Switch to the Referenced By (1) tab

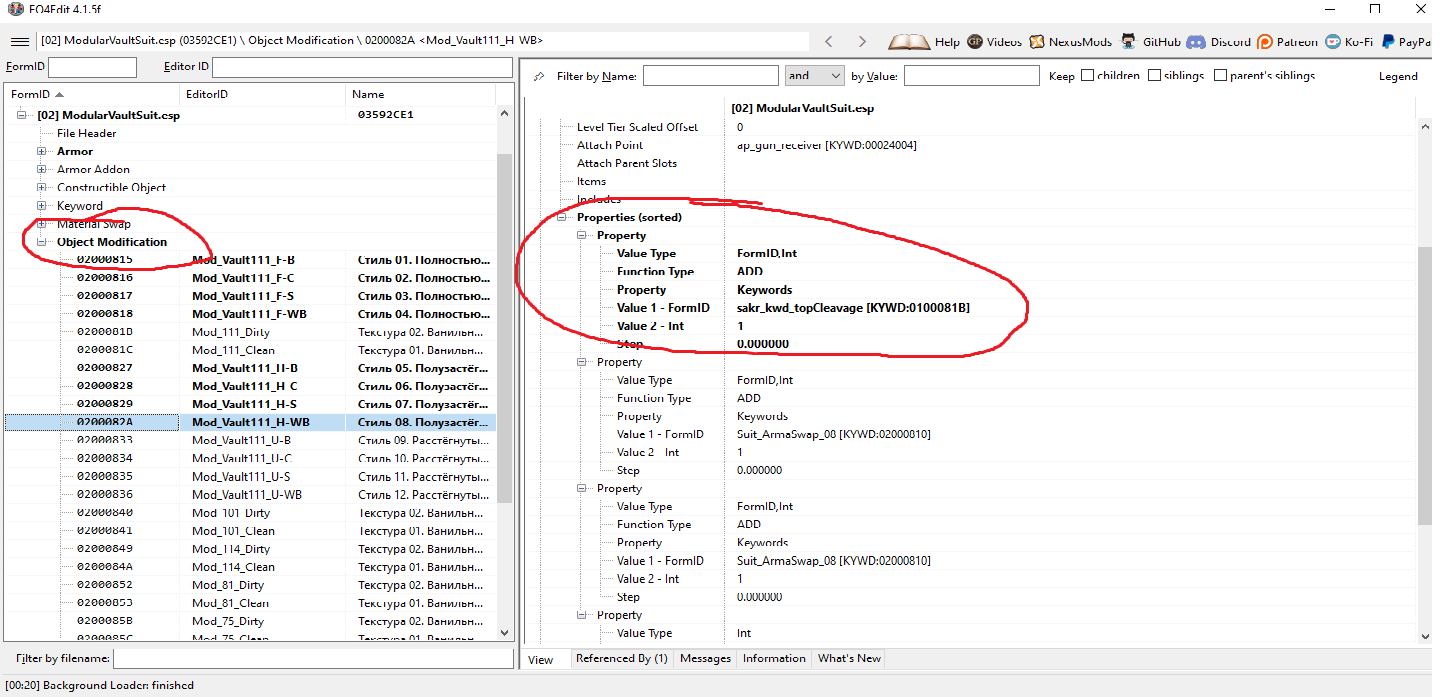tap(621, 658)
